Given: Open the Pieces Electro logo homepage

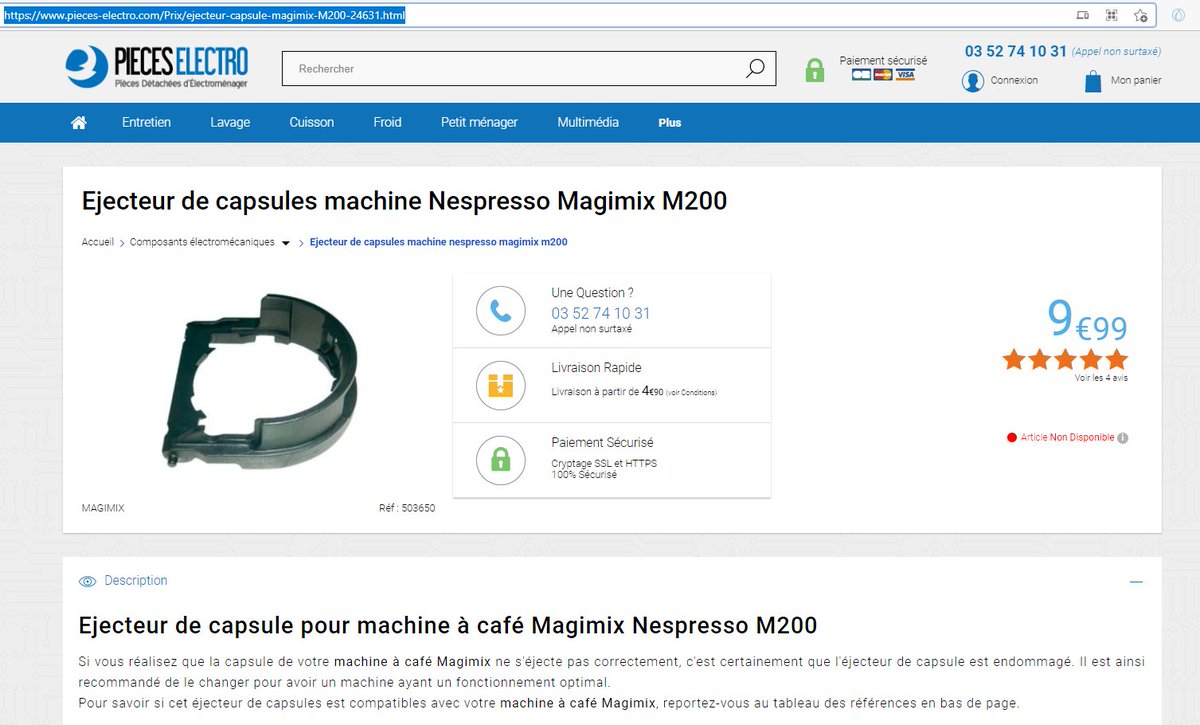Looking at the screenshot, I should 157,67.
